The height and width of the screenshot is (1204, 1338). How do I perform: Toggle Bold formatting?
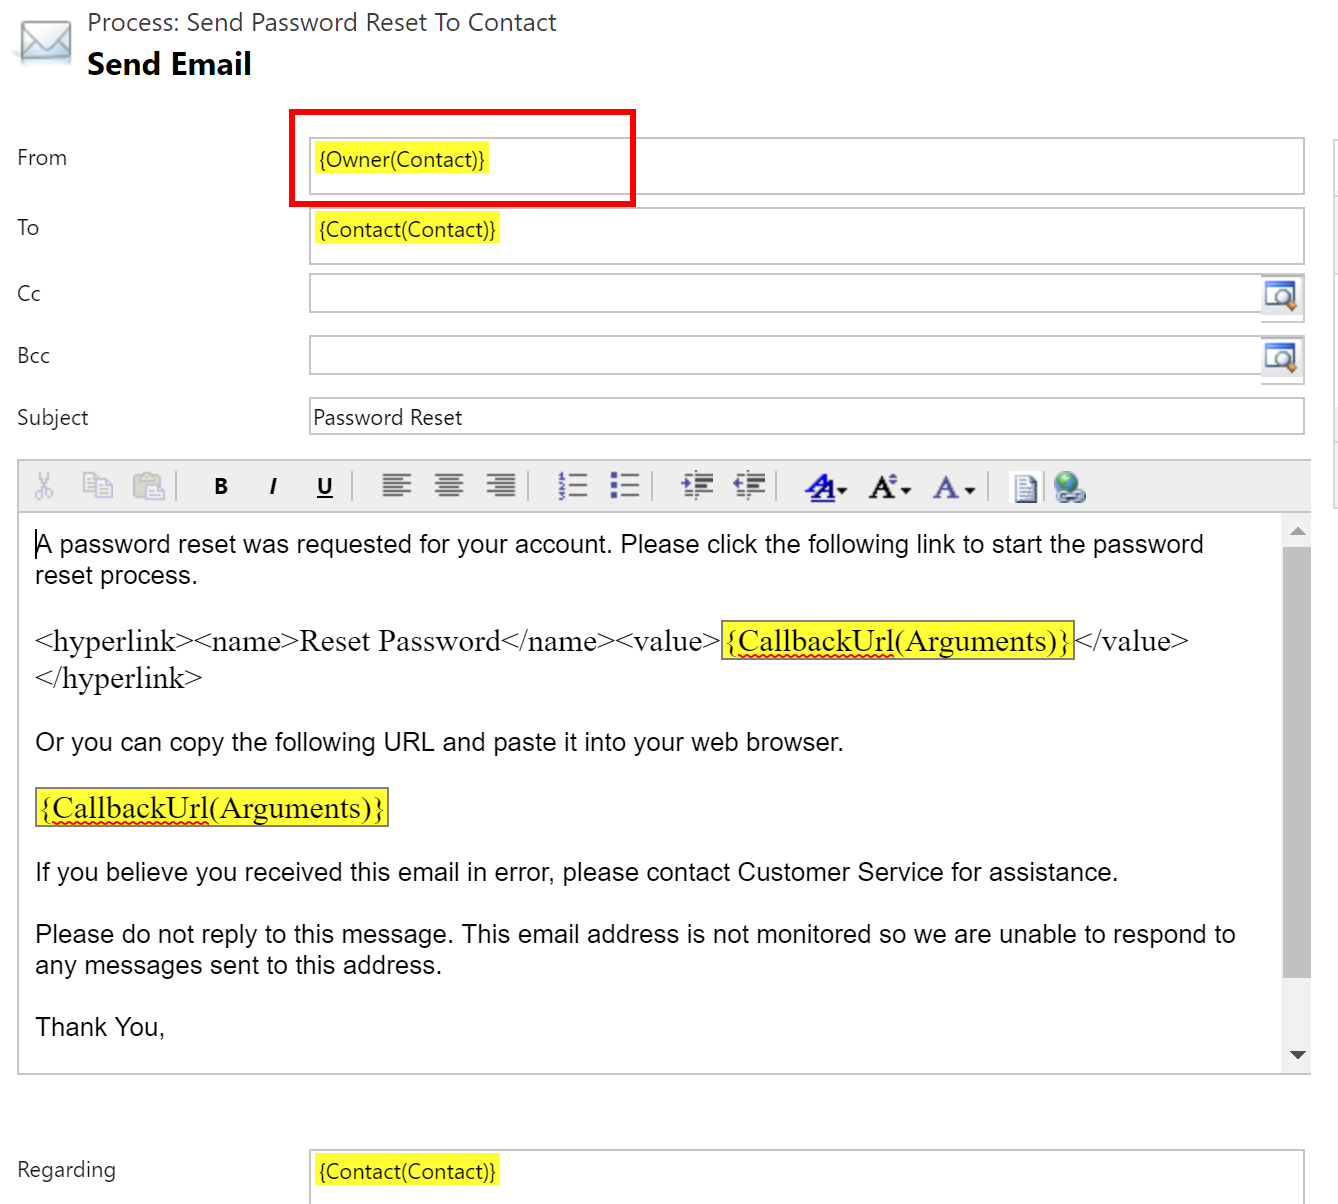(x=221, y=487)
